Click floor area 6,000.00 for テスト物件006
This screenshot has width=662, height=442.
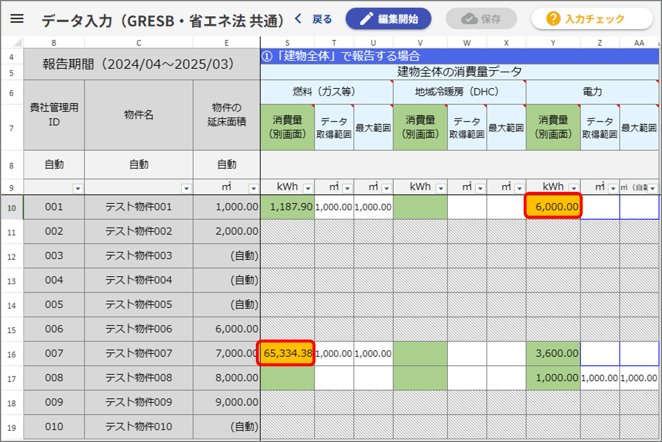click(x=227, y=329)
